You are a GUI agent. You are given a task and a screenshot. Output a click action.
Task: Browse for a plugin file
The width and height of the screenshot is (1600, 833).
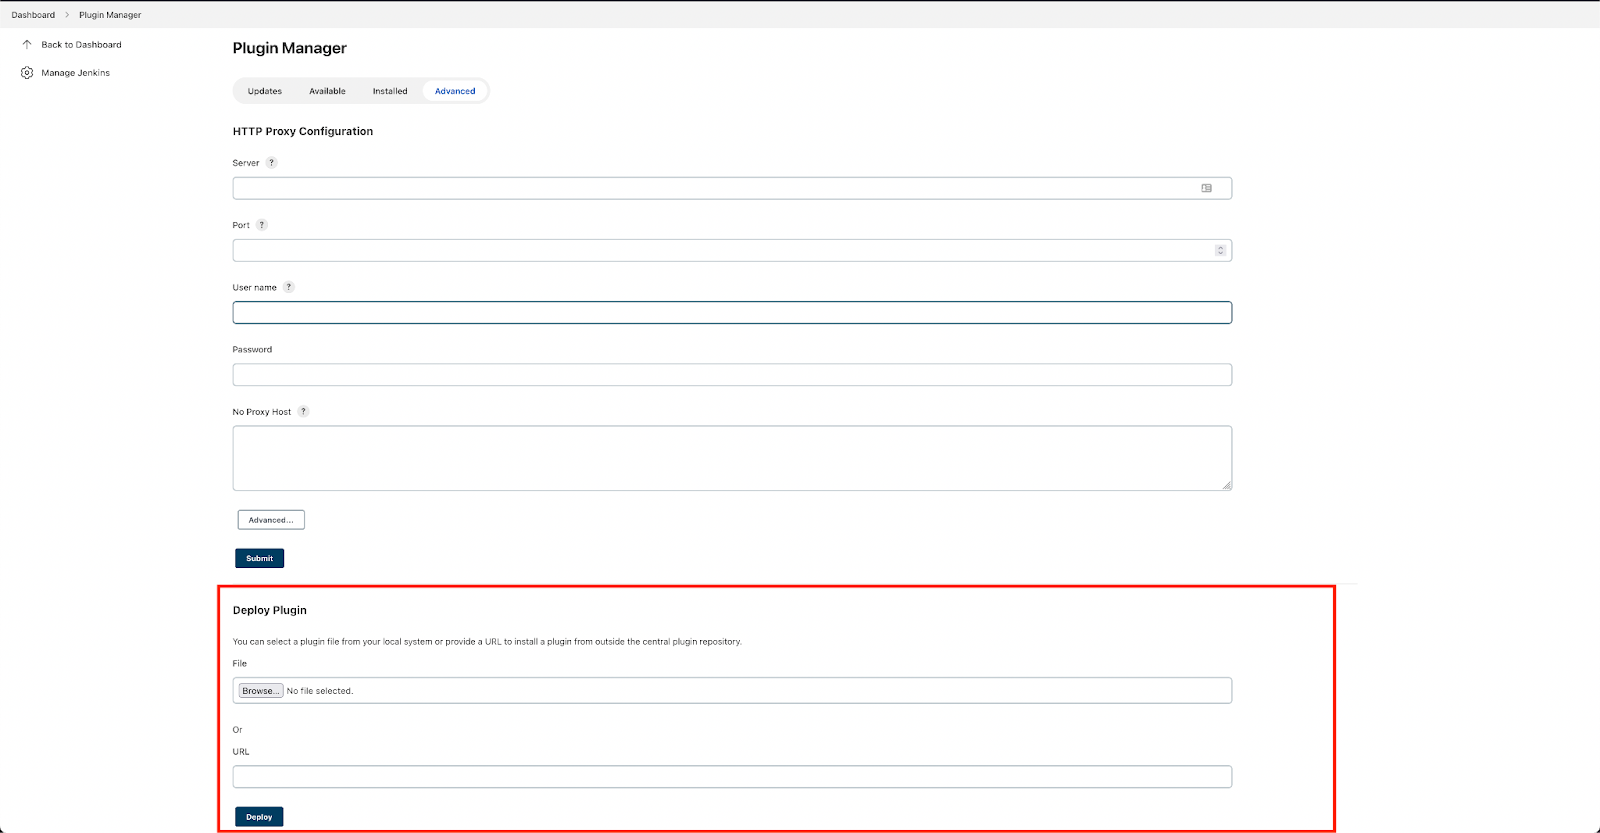click(x=261, y=691)
